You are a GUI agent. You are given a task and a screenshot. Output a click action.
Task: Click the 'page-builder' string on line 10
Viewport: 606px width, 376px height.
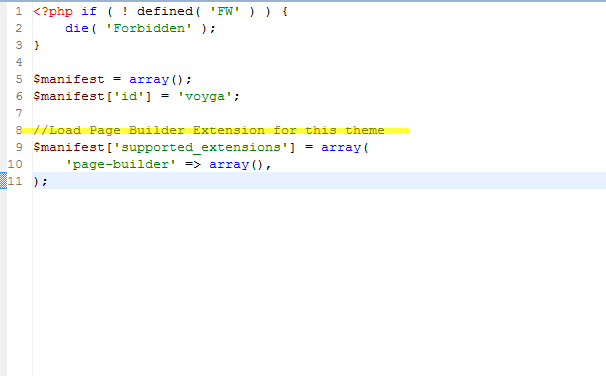[x=121, y=164]
